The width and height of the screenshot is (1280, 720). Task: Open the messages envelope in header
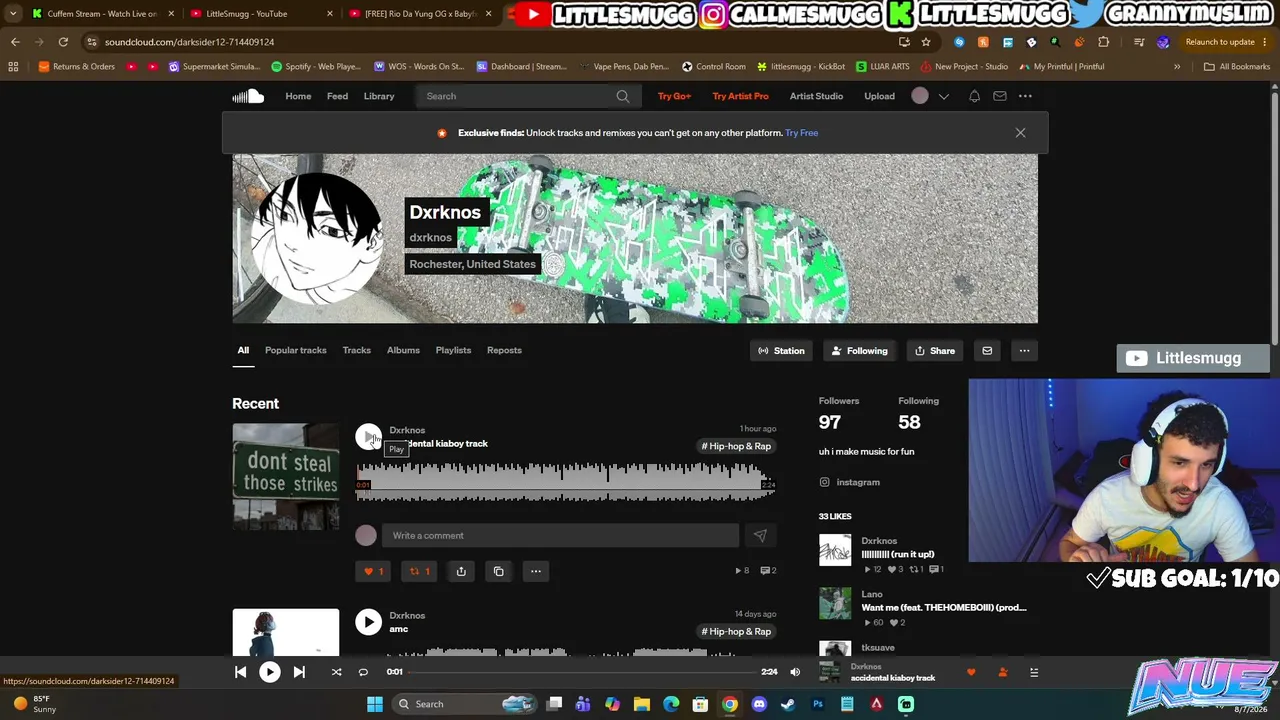pos(1000,96)
